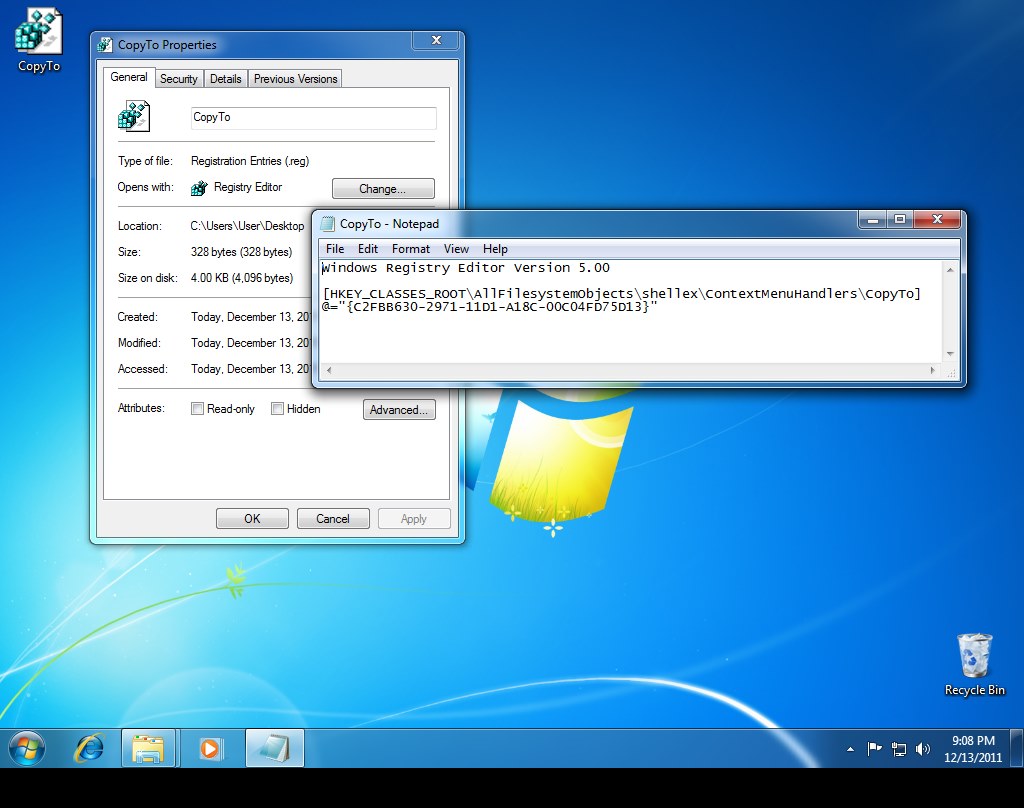The width and height of the screenshot is (1024, 808).
Task: Click the 'Windows Registry Editor Version 5.00' line
Action: tap(466, 268)
